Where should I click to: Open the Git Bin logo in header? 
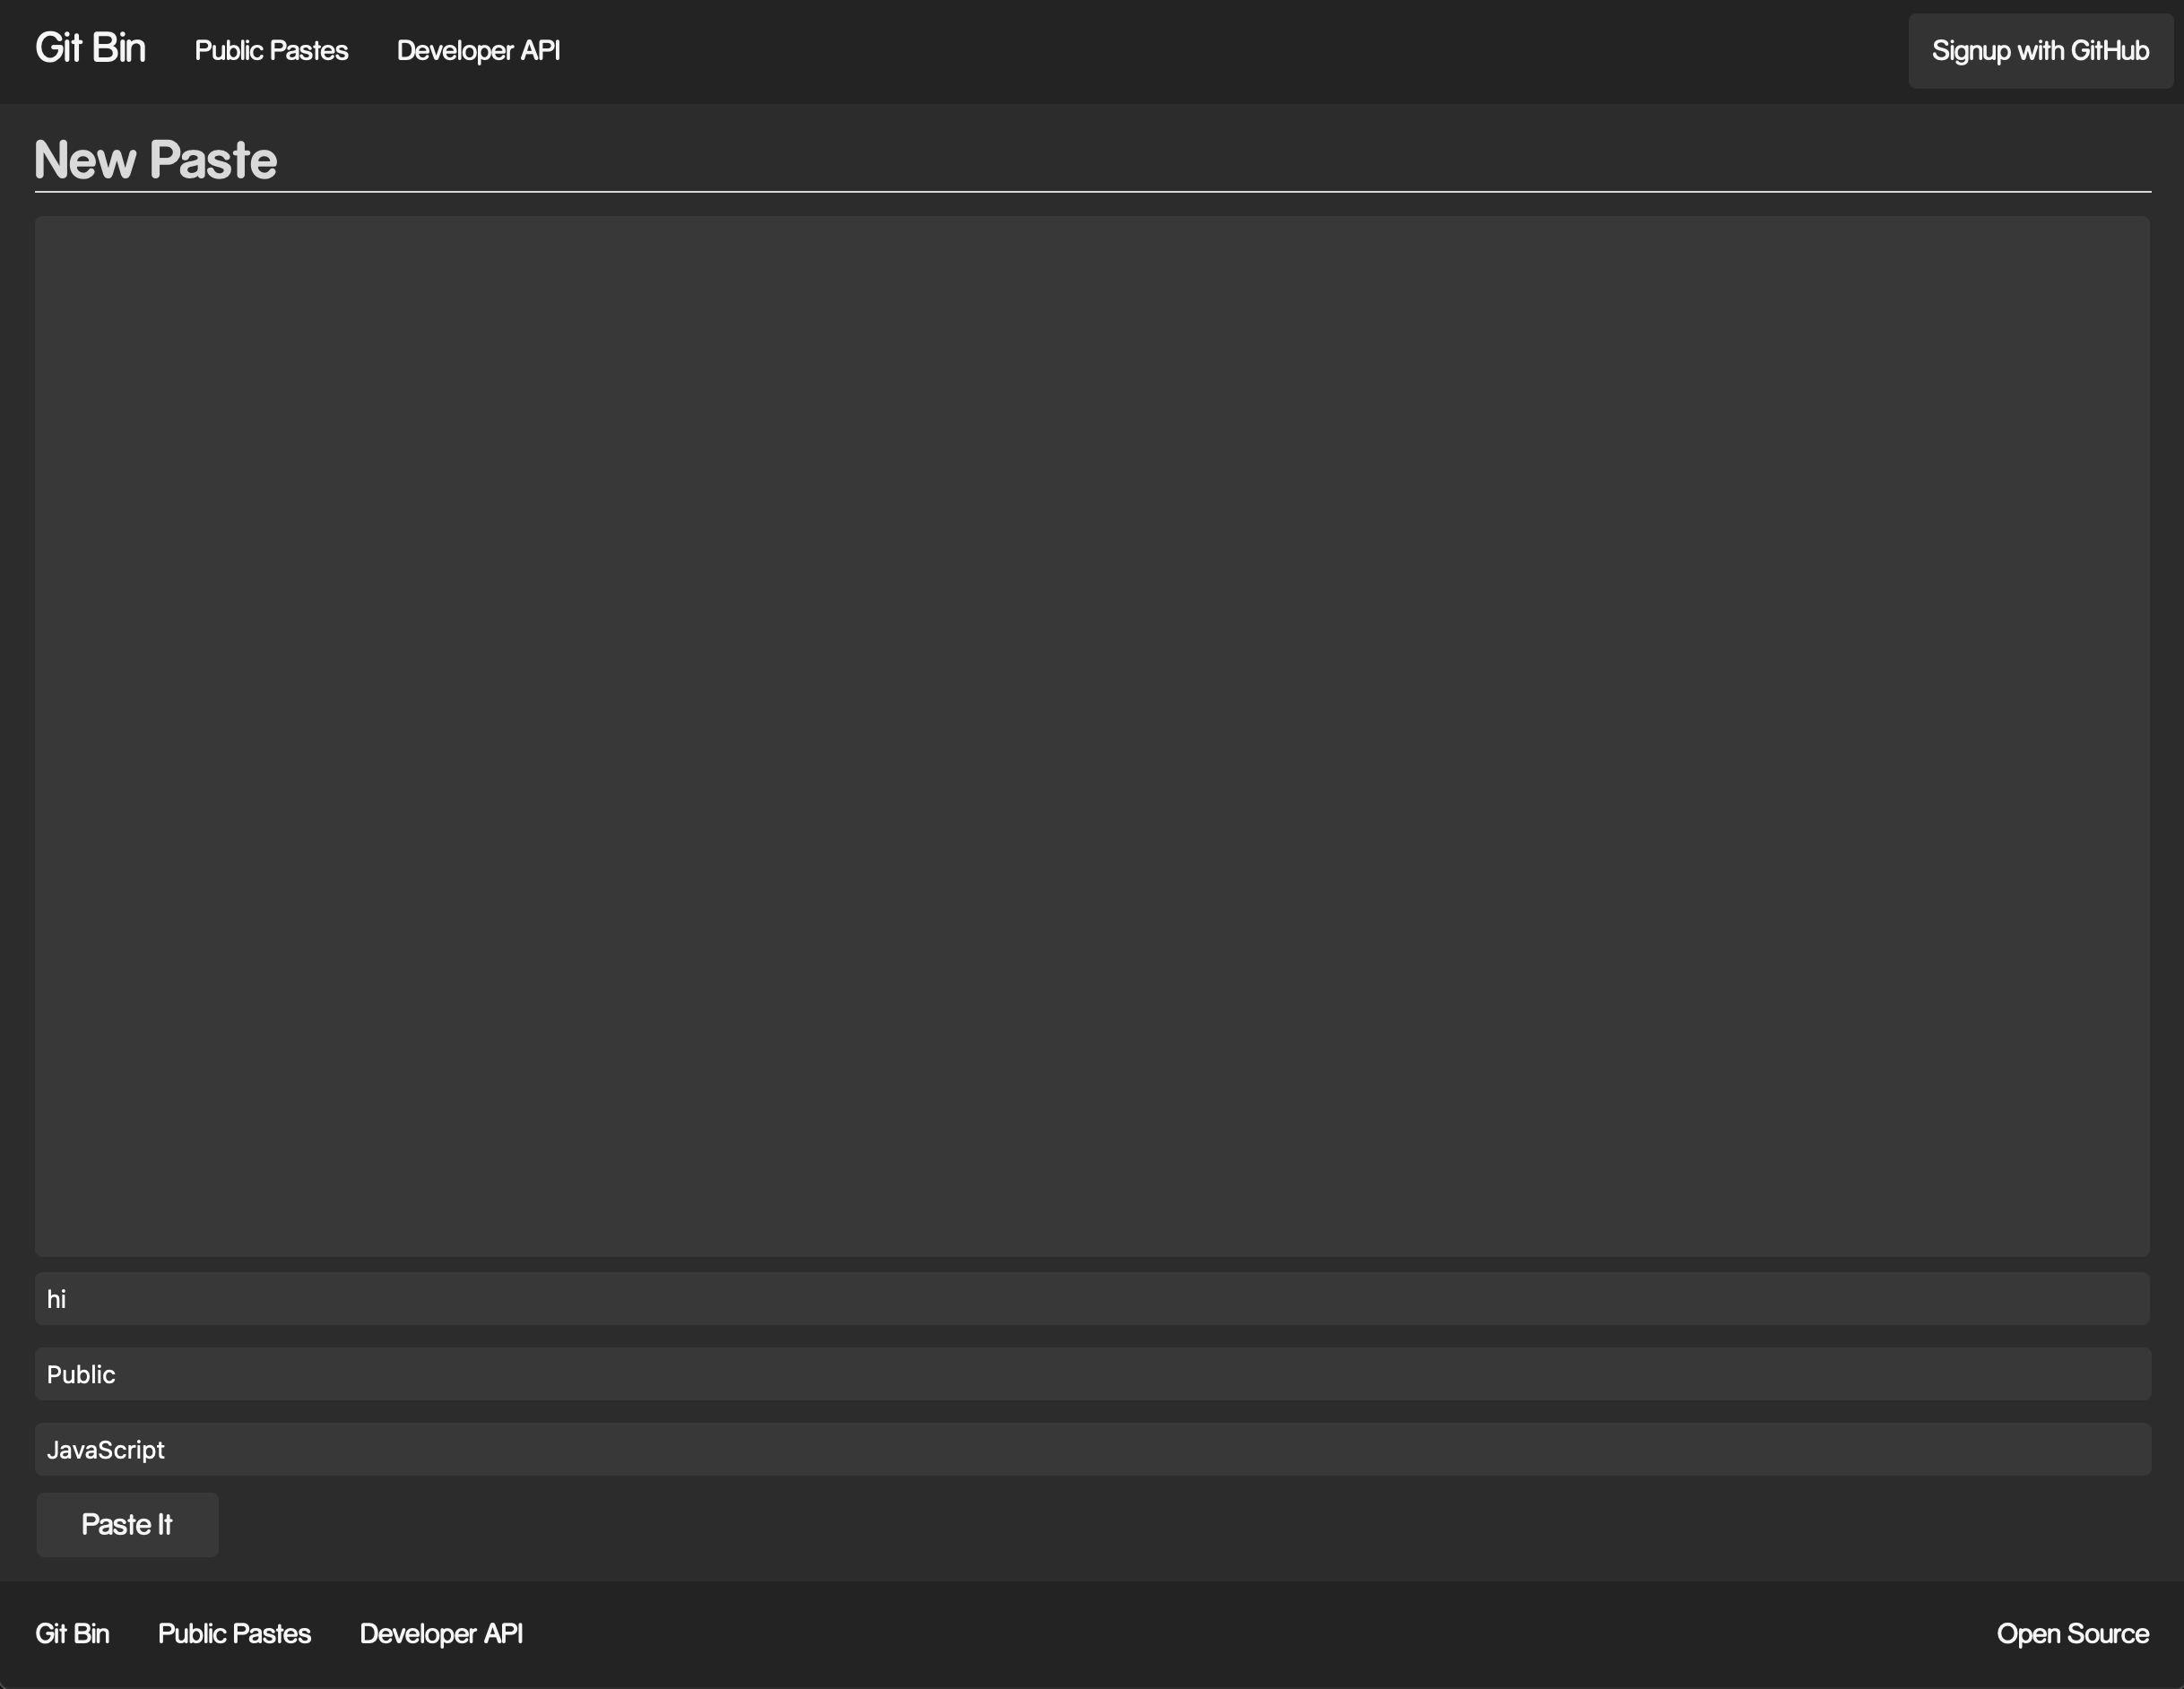[x=90, y=49]
